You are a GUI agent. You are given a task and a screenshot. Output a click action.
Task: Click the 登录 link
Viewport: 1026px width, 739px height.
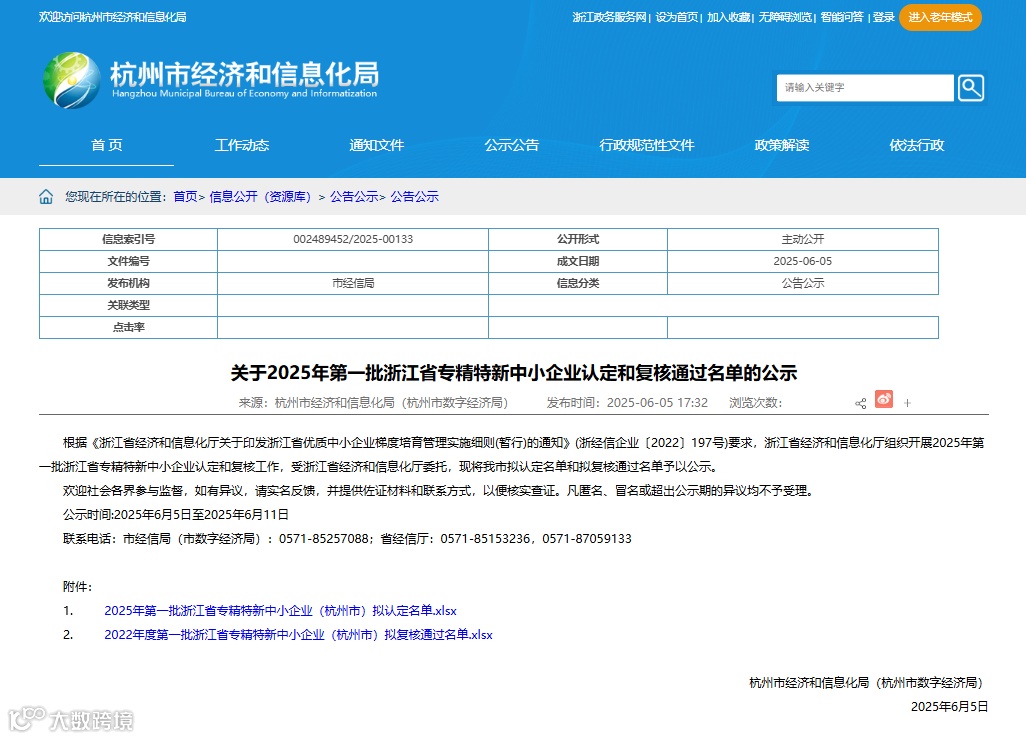(x=884, y=18)
